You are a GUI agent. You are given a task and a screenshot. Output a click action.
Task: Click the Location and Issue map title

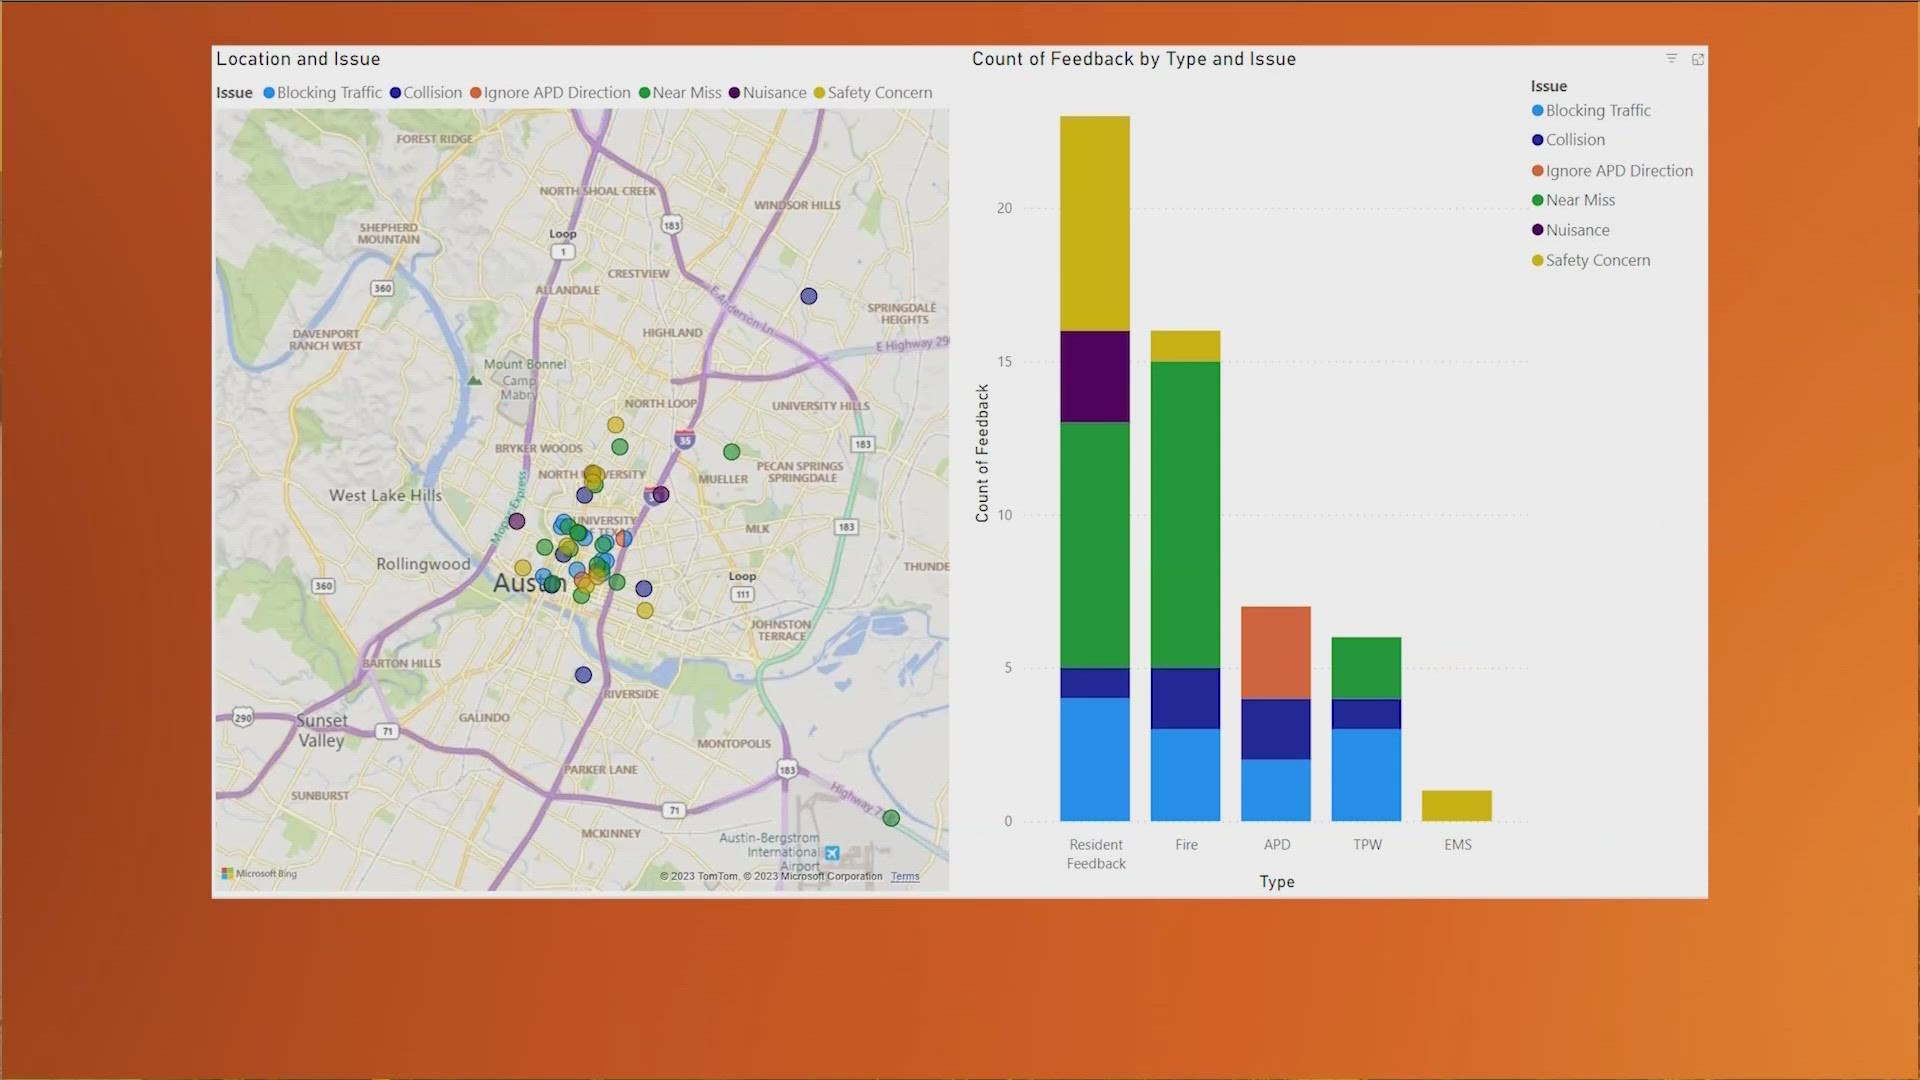tap(298, 59)
